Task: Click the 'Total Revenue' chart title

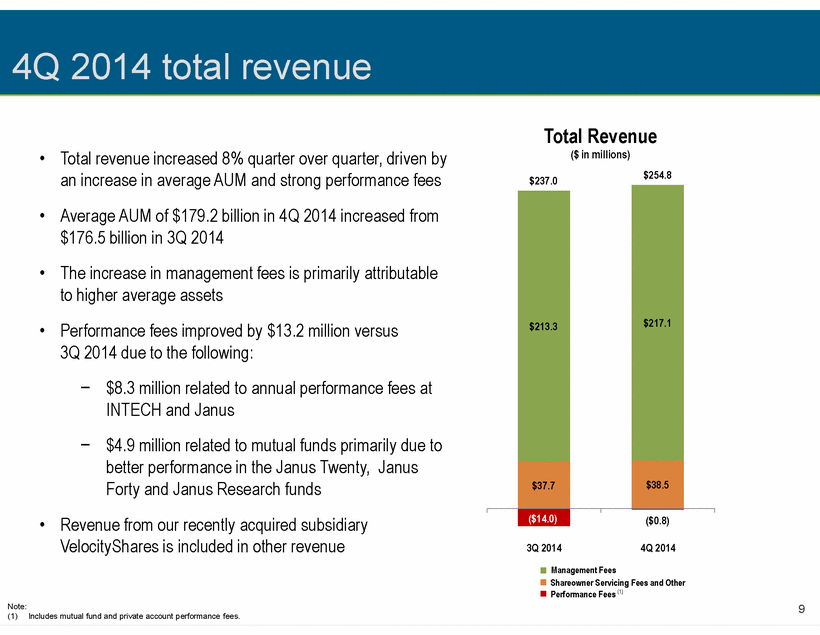Action: click(x=600, y=136)
